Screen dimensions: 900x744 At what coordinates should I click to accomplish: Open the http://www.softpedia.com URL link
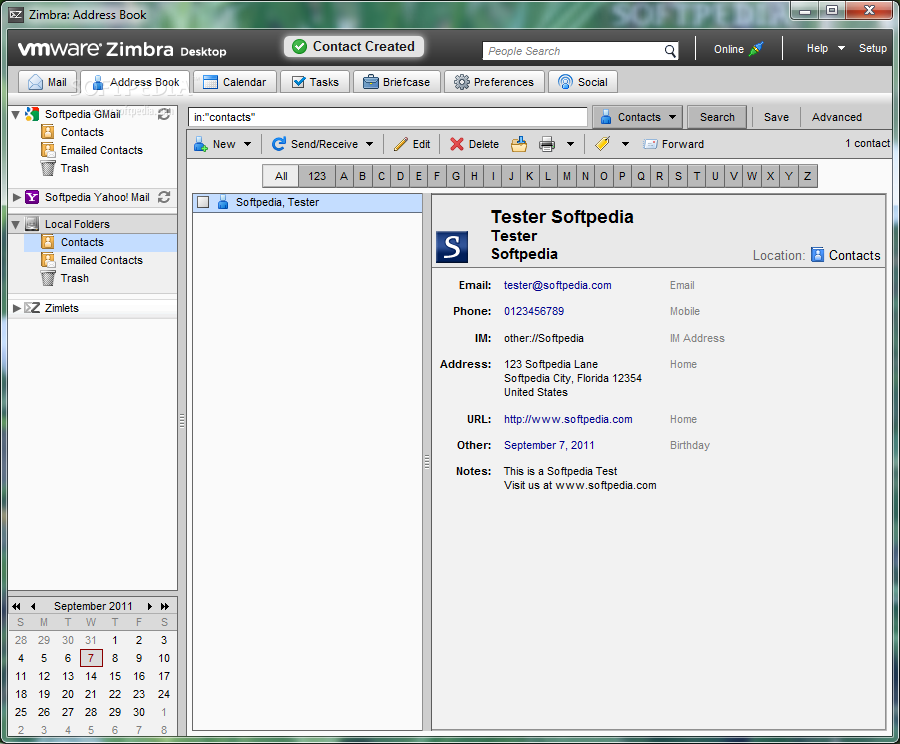[568, 419]
